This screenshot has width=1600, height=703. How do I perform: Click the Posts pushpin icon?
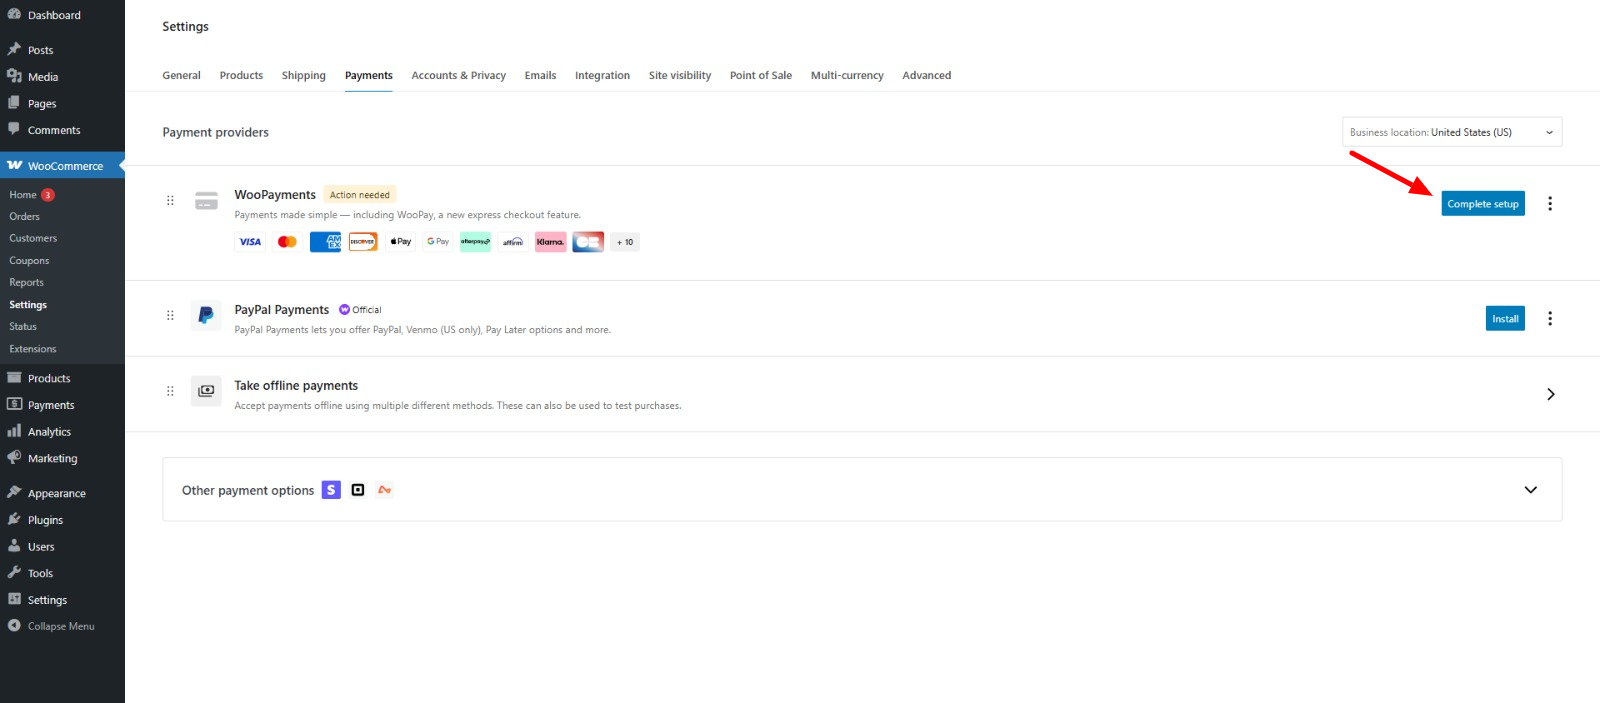[14, 49]
